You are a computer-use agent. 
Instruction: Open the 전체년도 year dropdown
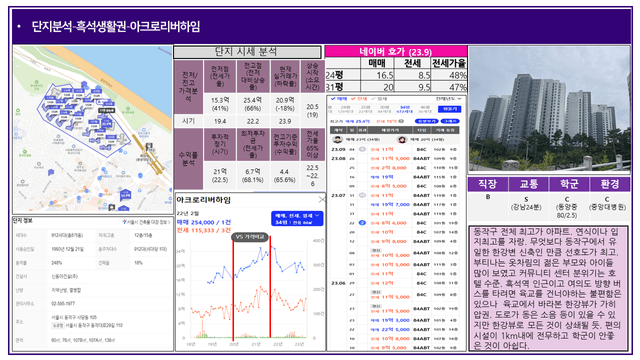449,99
